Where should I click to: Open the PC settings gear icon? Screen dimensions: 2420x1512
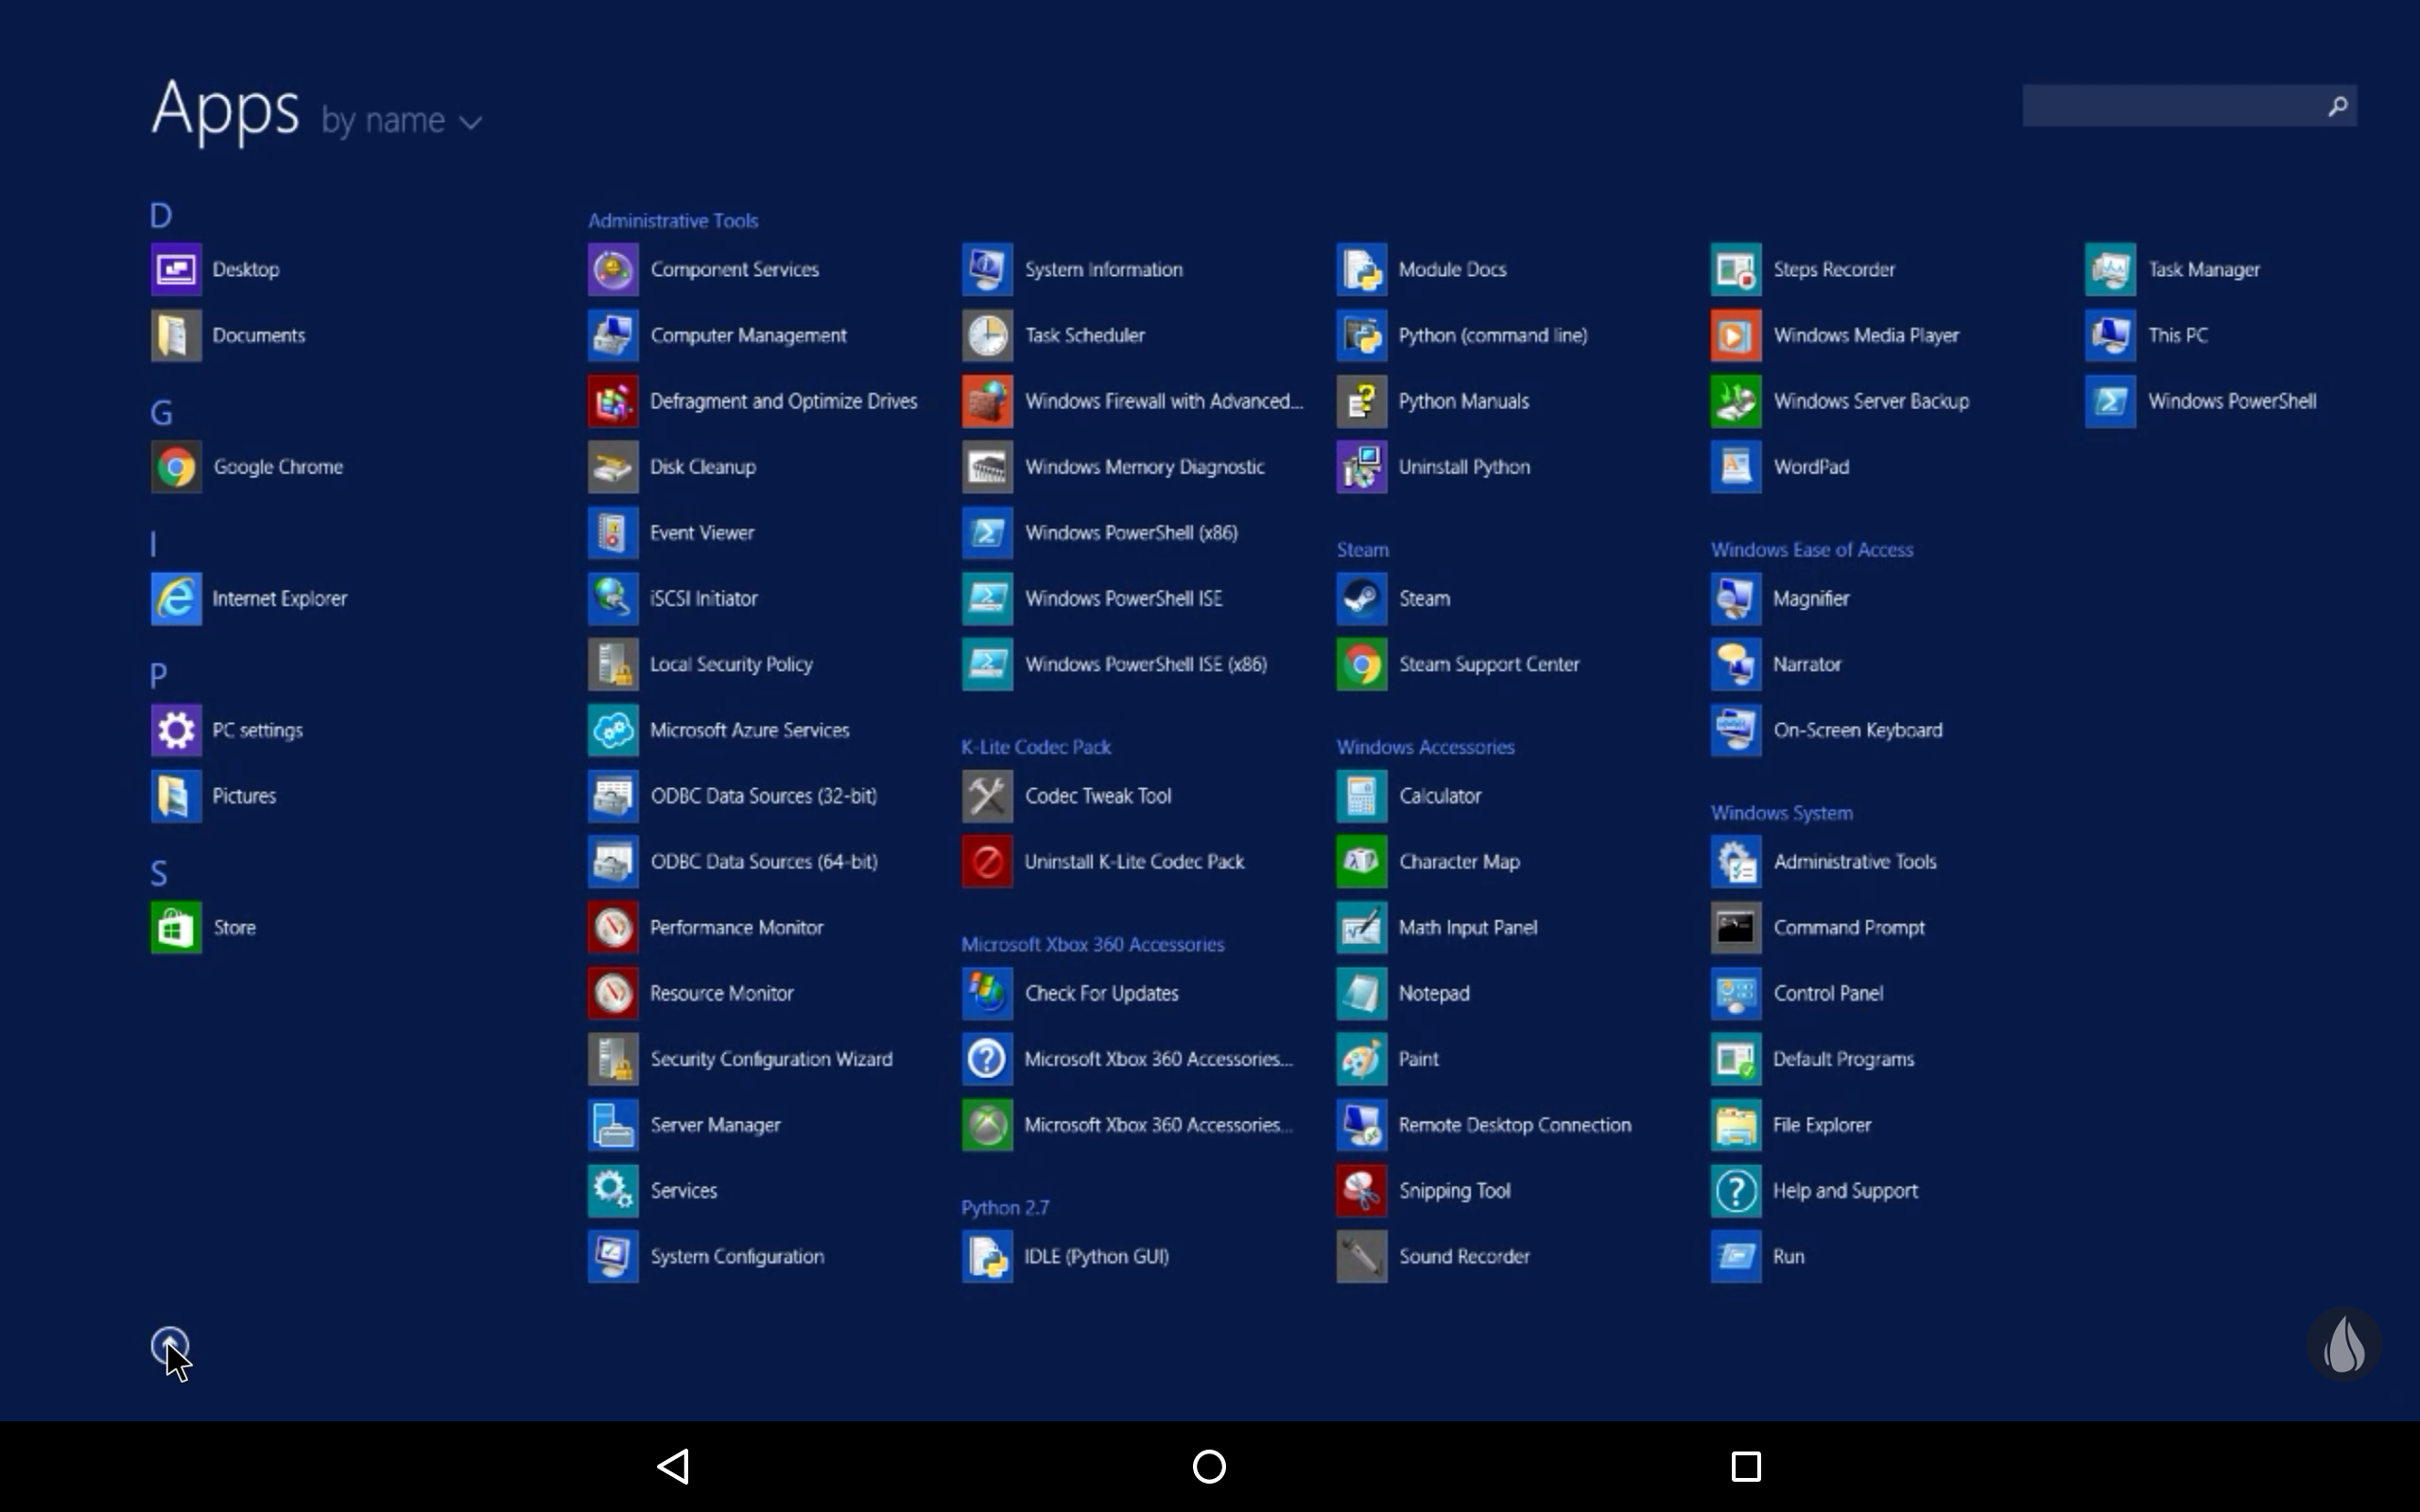click(x=176, y=730)
